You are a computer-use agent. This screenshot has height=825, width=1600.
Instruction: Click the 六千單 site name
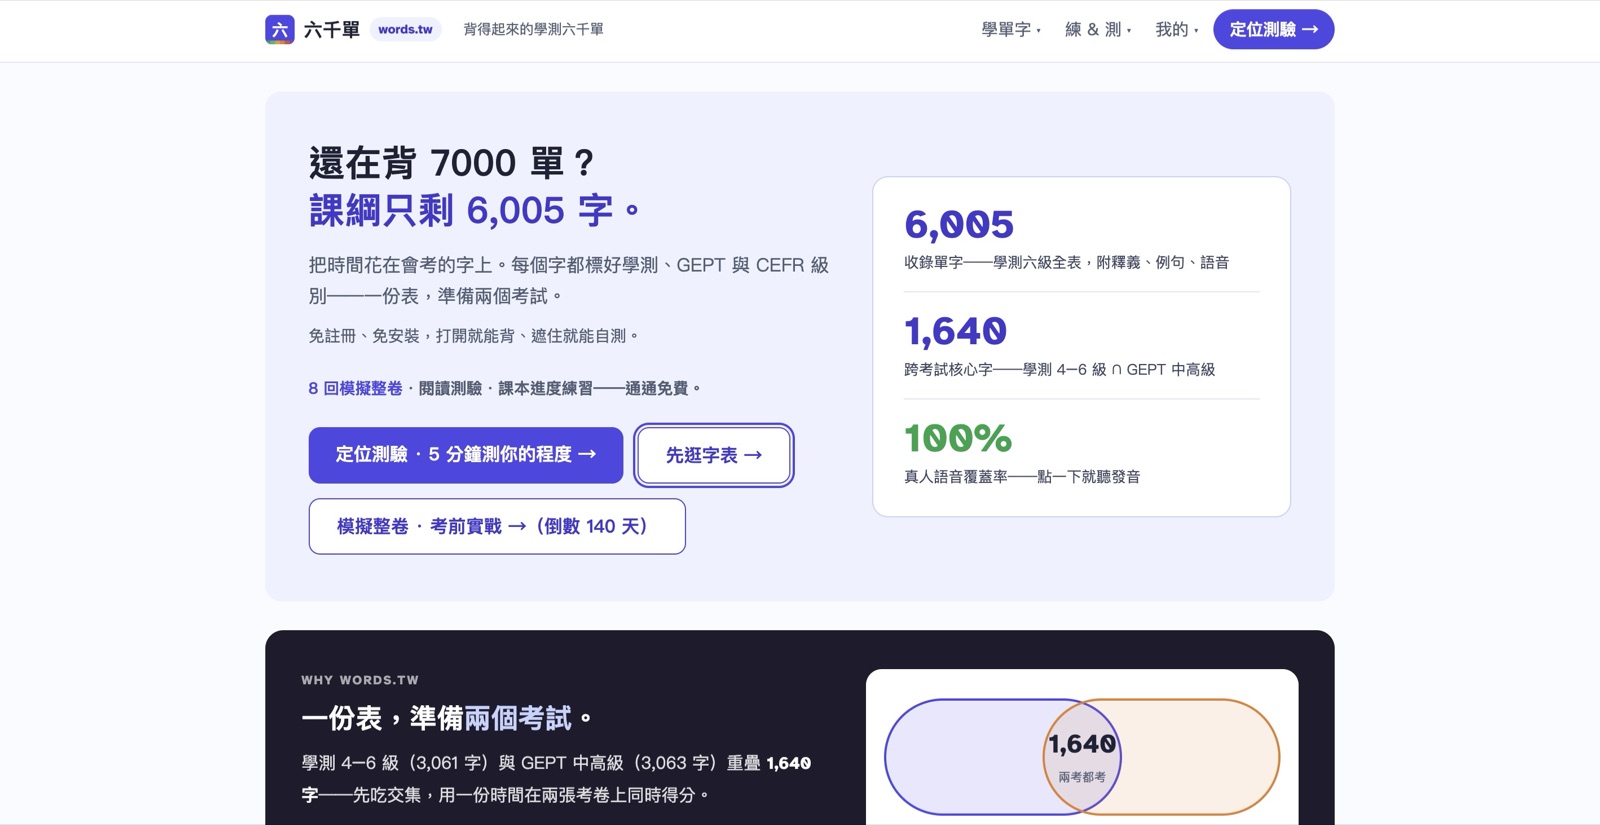point(332,30)
